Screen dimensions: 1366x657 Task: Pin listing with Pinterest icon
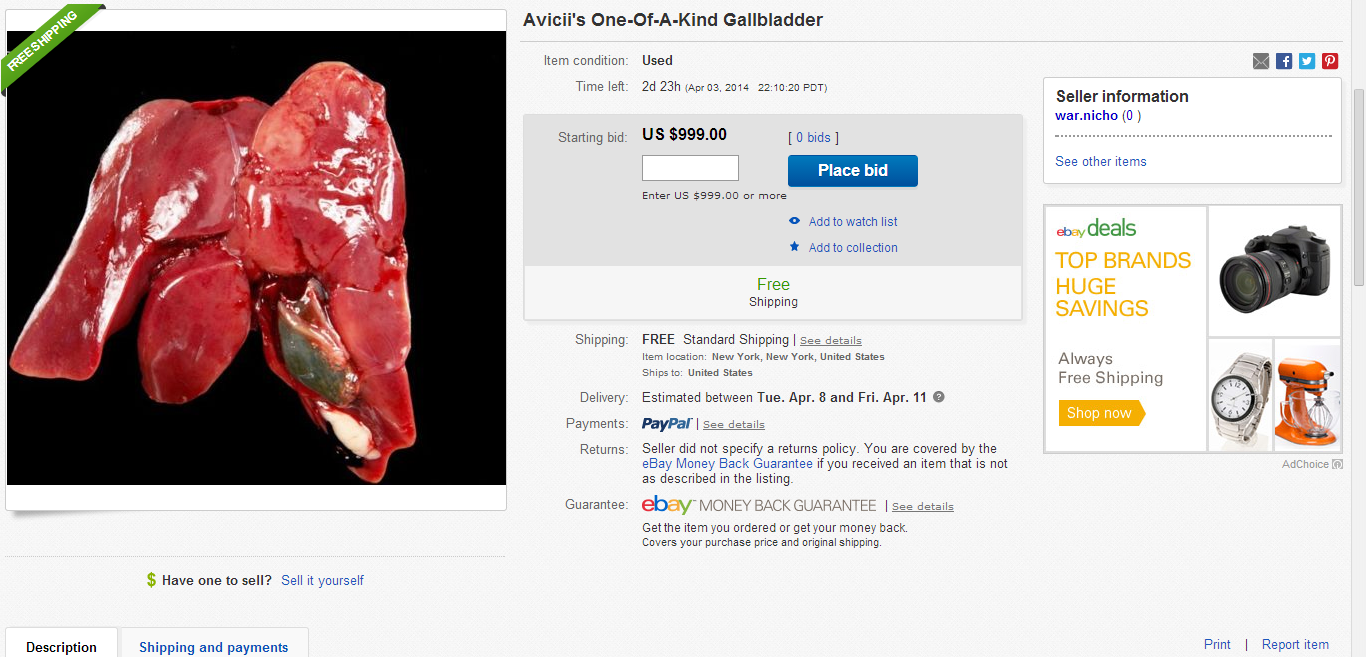tap(1330, 61)
